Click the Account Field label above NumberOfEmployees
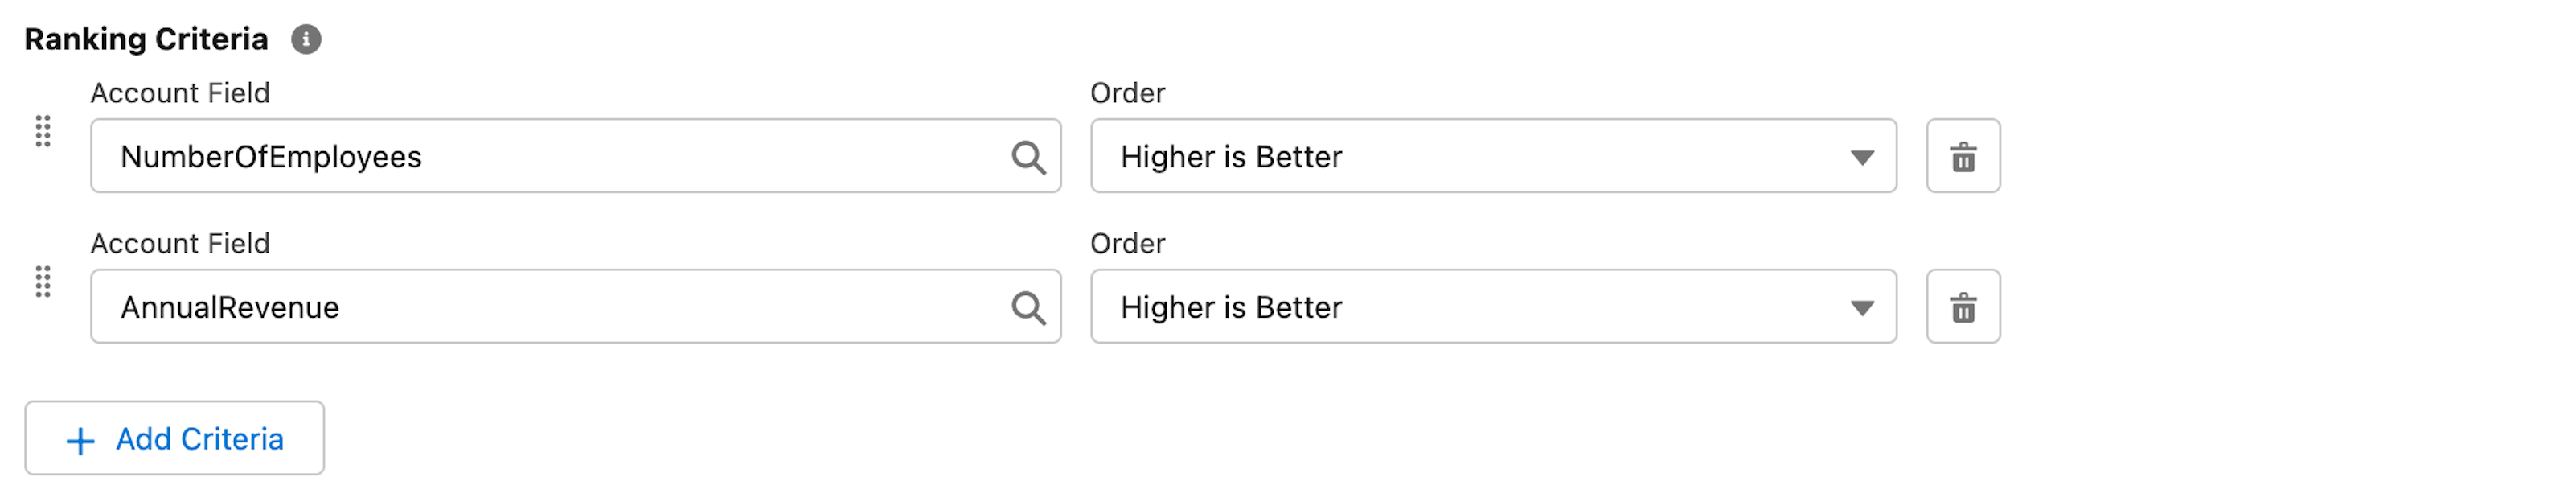 180,93
